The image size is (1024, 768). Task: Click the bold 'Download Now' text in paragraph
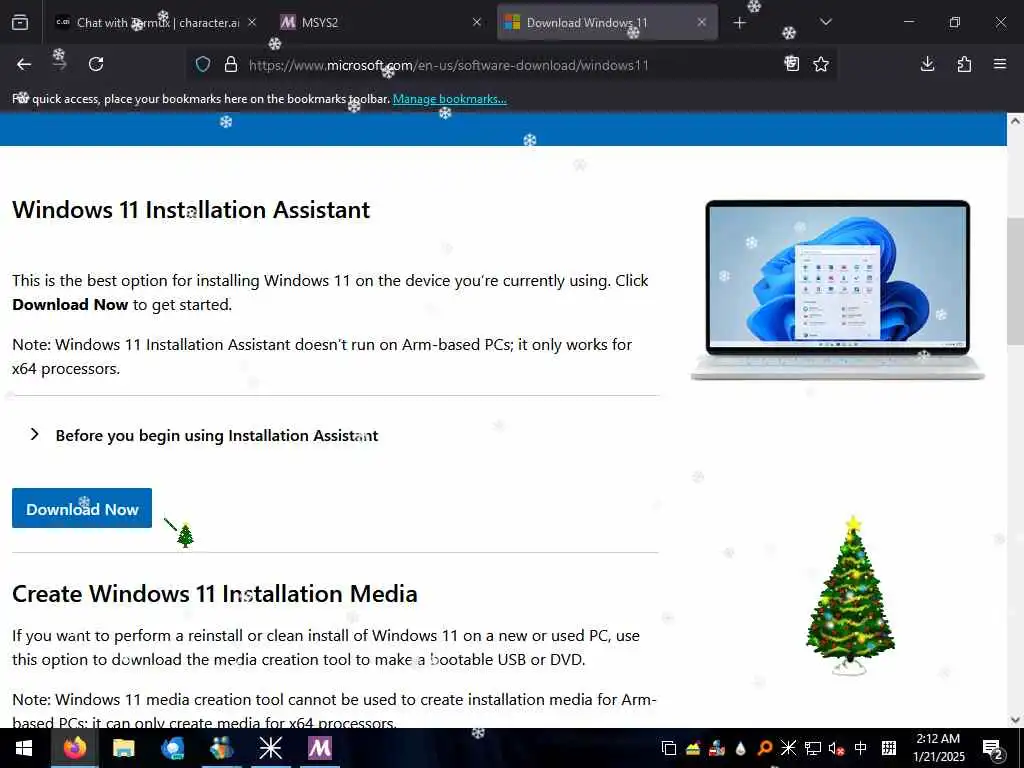pos(70,305)
